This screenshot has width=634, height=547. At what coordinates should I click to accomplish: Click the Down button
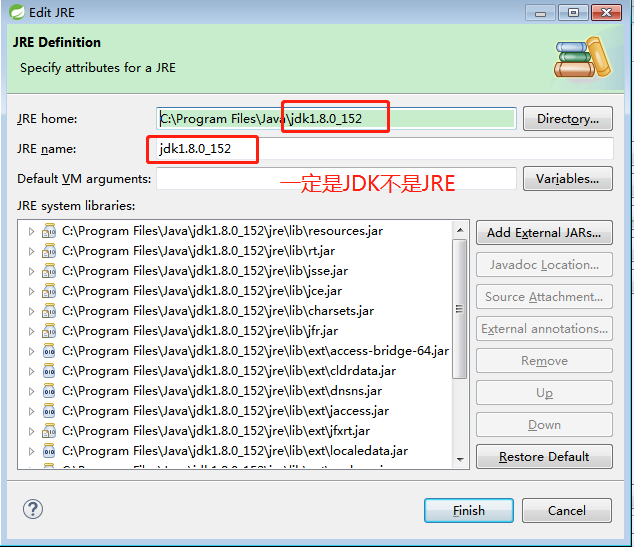544,425
